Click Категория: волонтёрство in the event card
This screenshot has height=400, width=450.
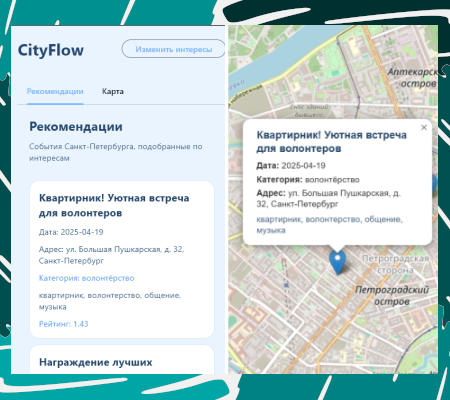(x=86, y=278)
